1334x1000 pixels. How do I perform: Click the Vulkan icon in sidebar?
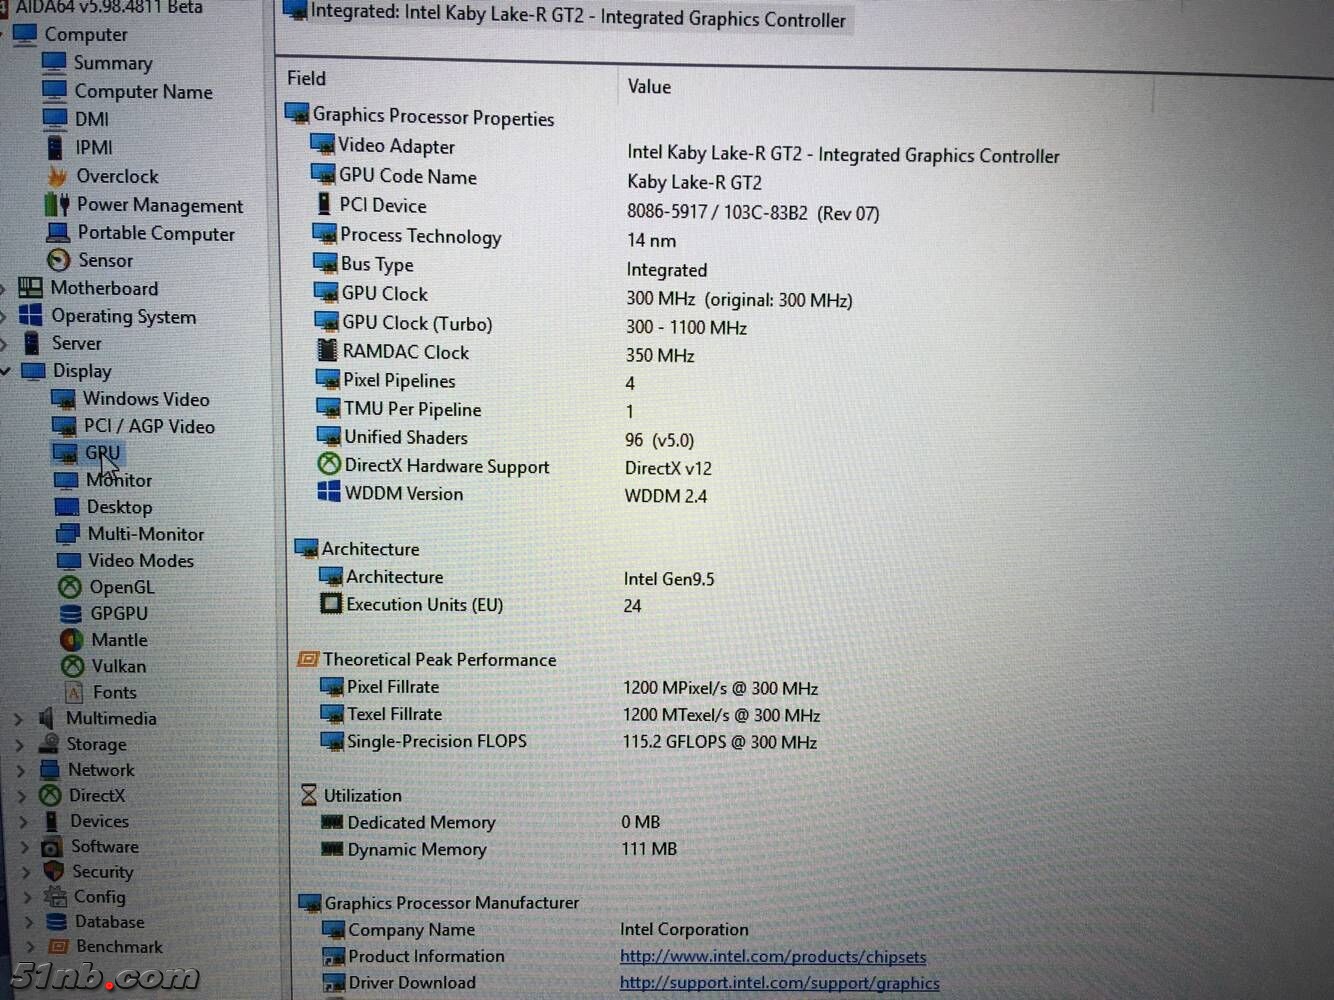(x=72, y=666)
